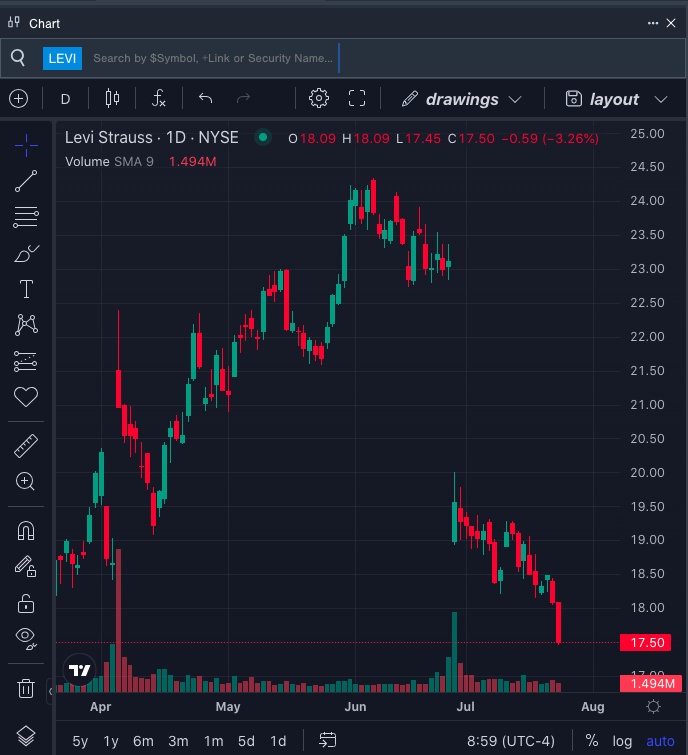The width and height of the screenshot is (688, 755).
Task: Select the trend line drawing tool
Action: (x=26, y=181)
